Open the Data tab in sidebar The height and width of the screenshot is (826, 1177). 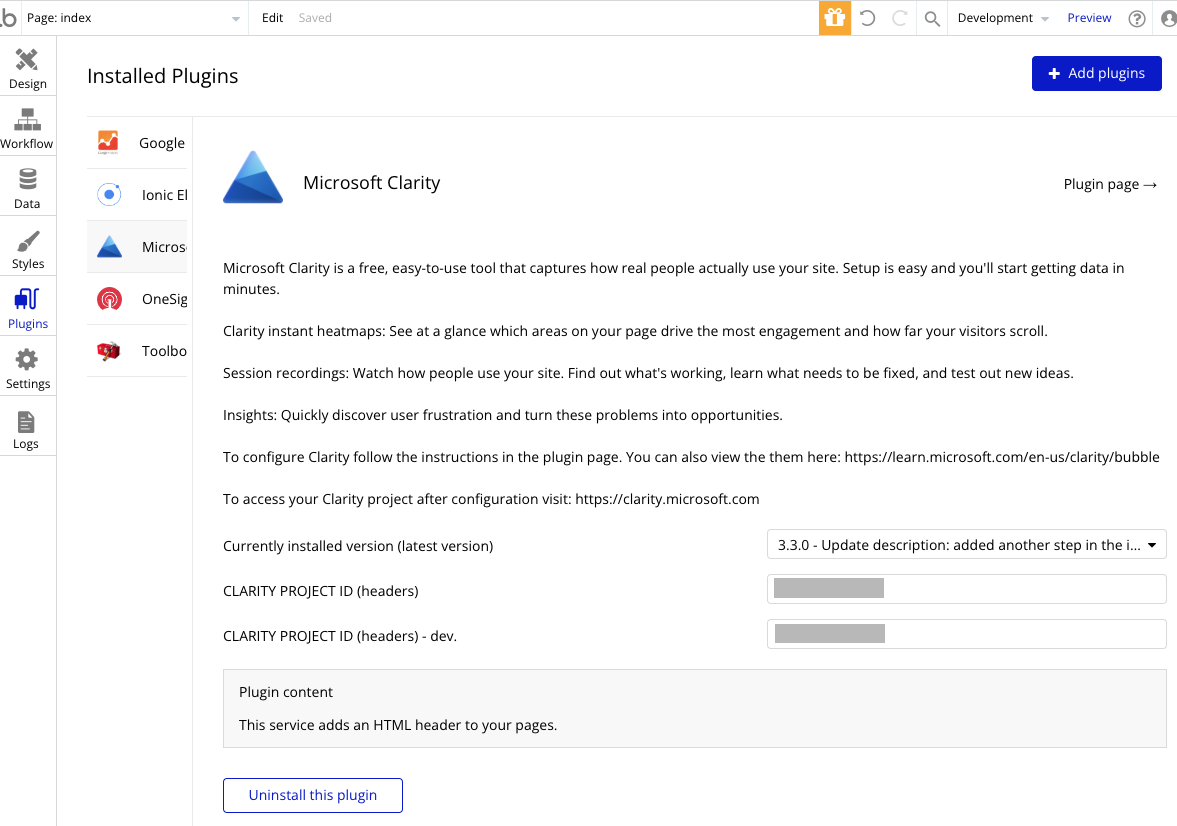coord(28,188)
